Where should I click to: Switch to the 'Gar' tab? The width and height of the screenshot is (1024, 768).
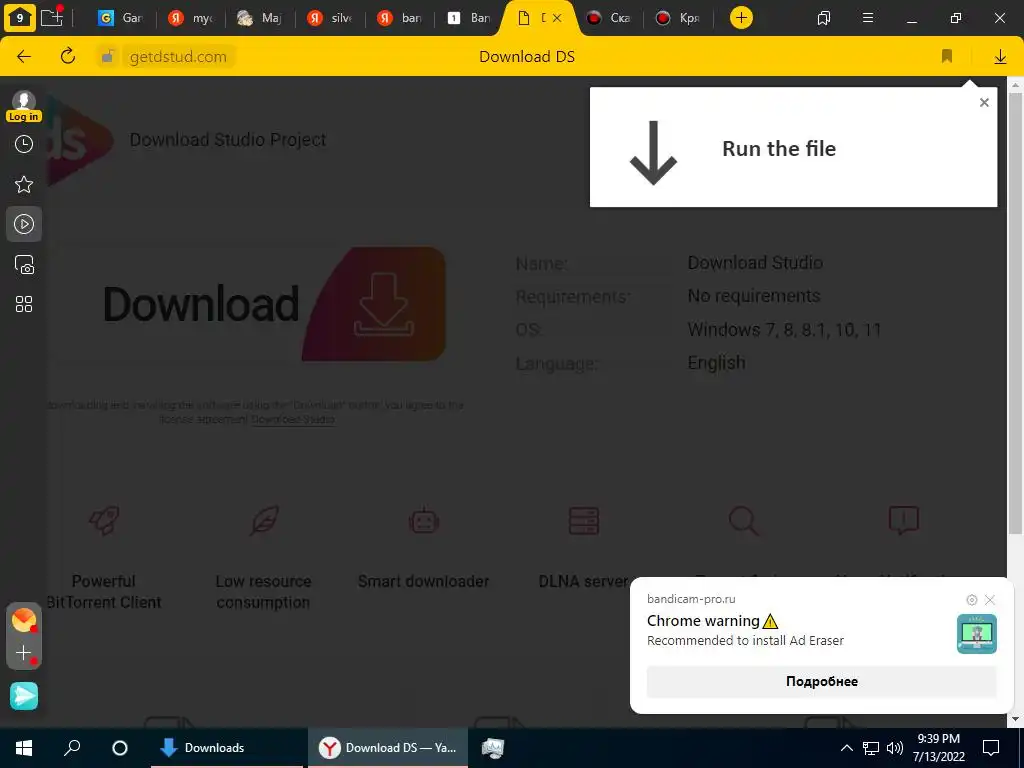tap(120, 18)
